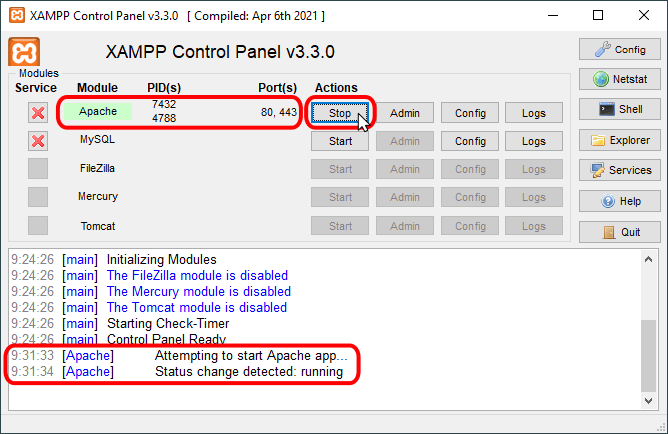
Task: Click Mercury Config button
Action: (470, 197)
